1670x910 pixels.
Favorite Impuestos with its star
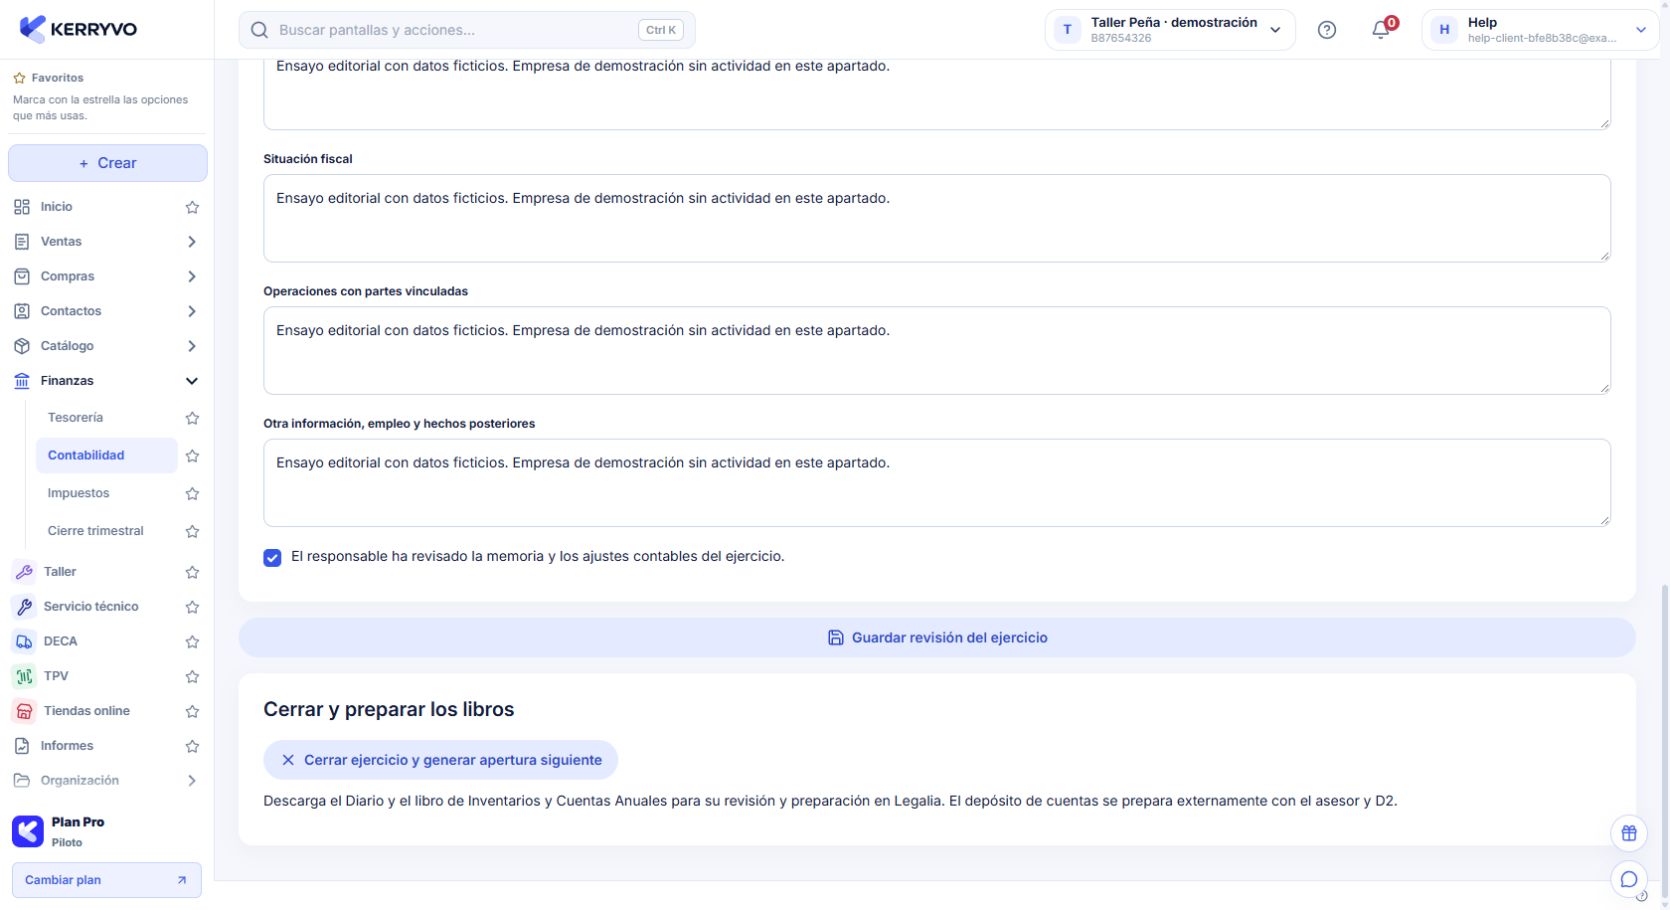point(192,494)
